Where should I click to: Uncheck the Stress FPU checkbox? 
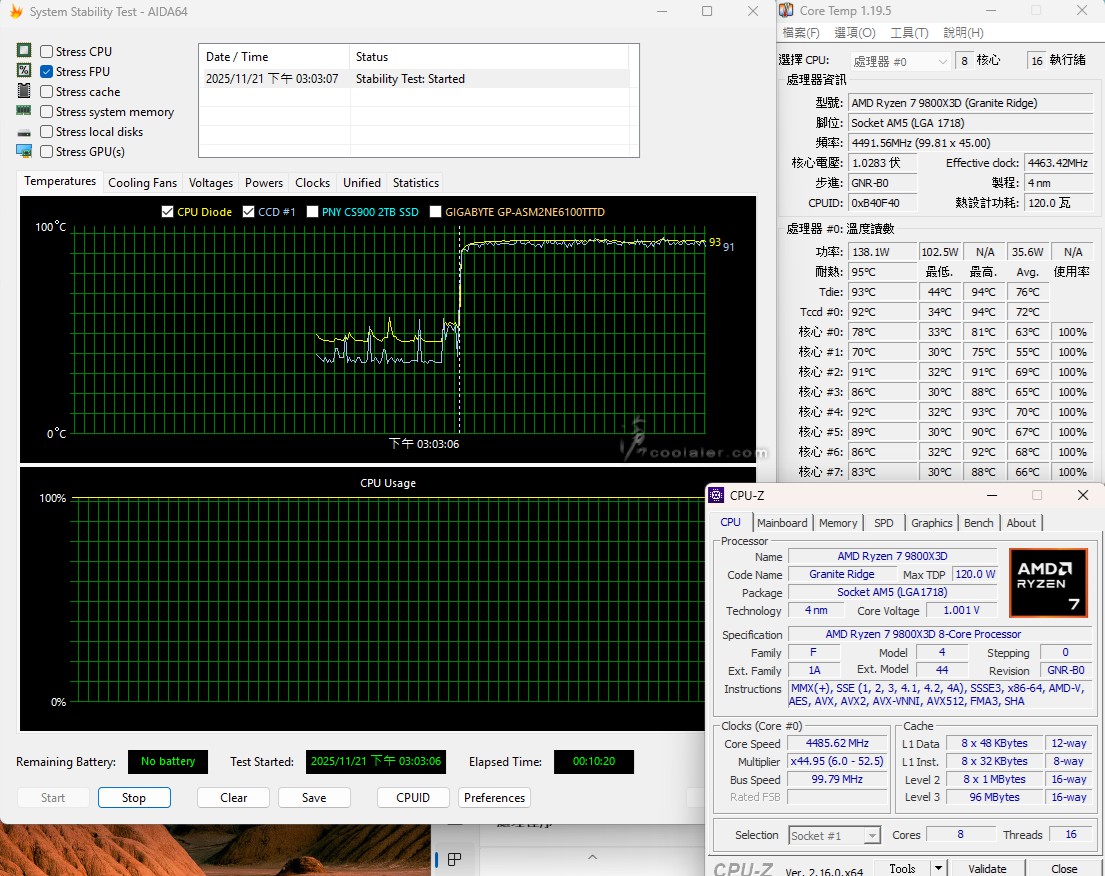(47, 72)
